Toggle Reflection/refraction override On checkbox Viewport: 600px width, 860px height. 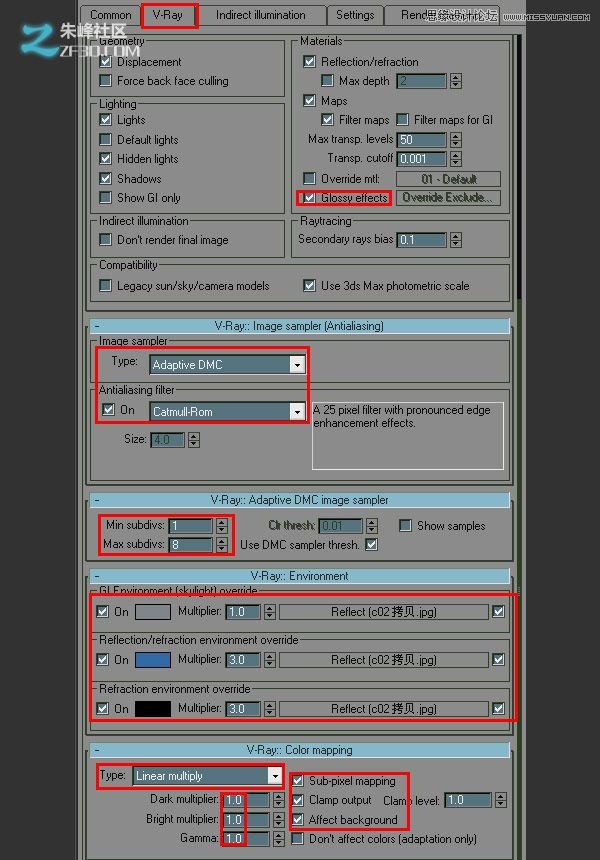[x=103, y=659]
